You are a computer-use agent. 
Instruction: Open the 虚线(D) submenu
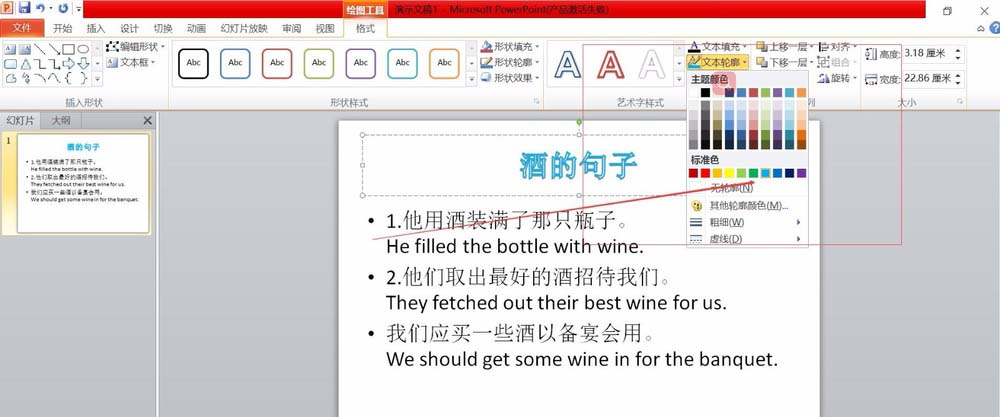747,239
